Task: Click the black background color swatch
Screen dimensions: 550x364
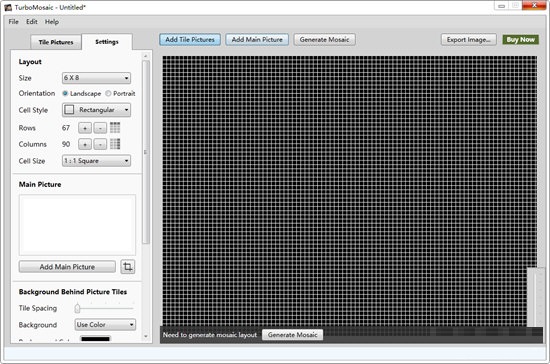Action: pyautogui.click(x=95, y=338)
